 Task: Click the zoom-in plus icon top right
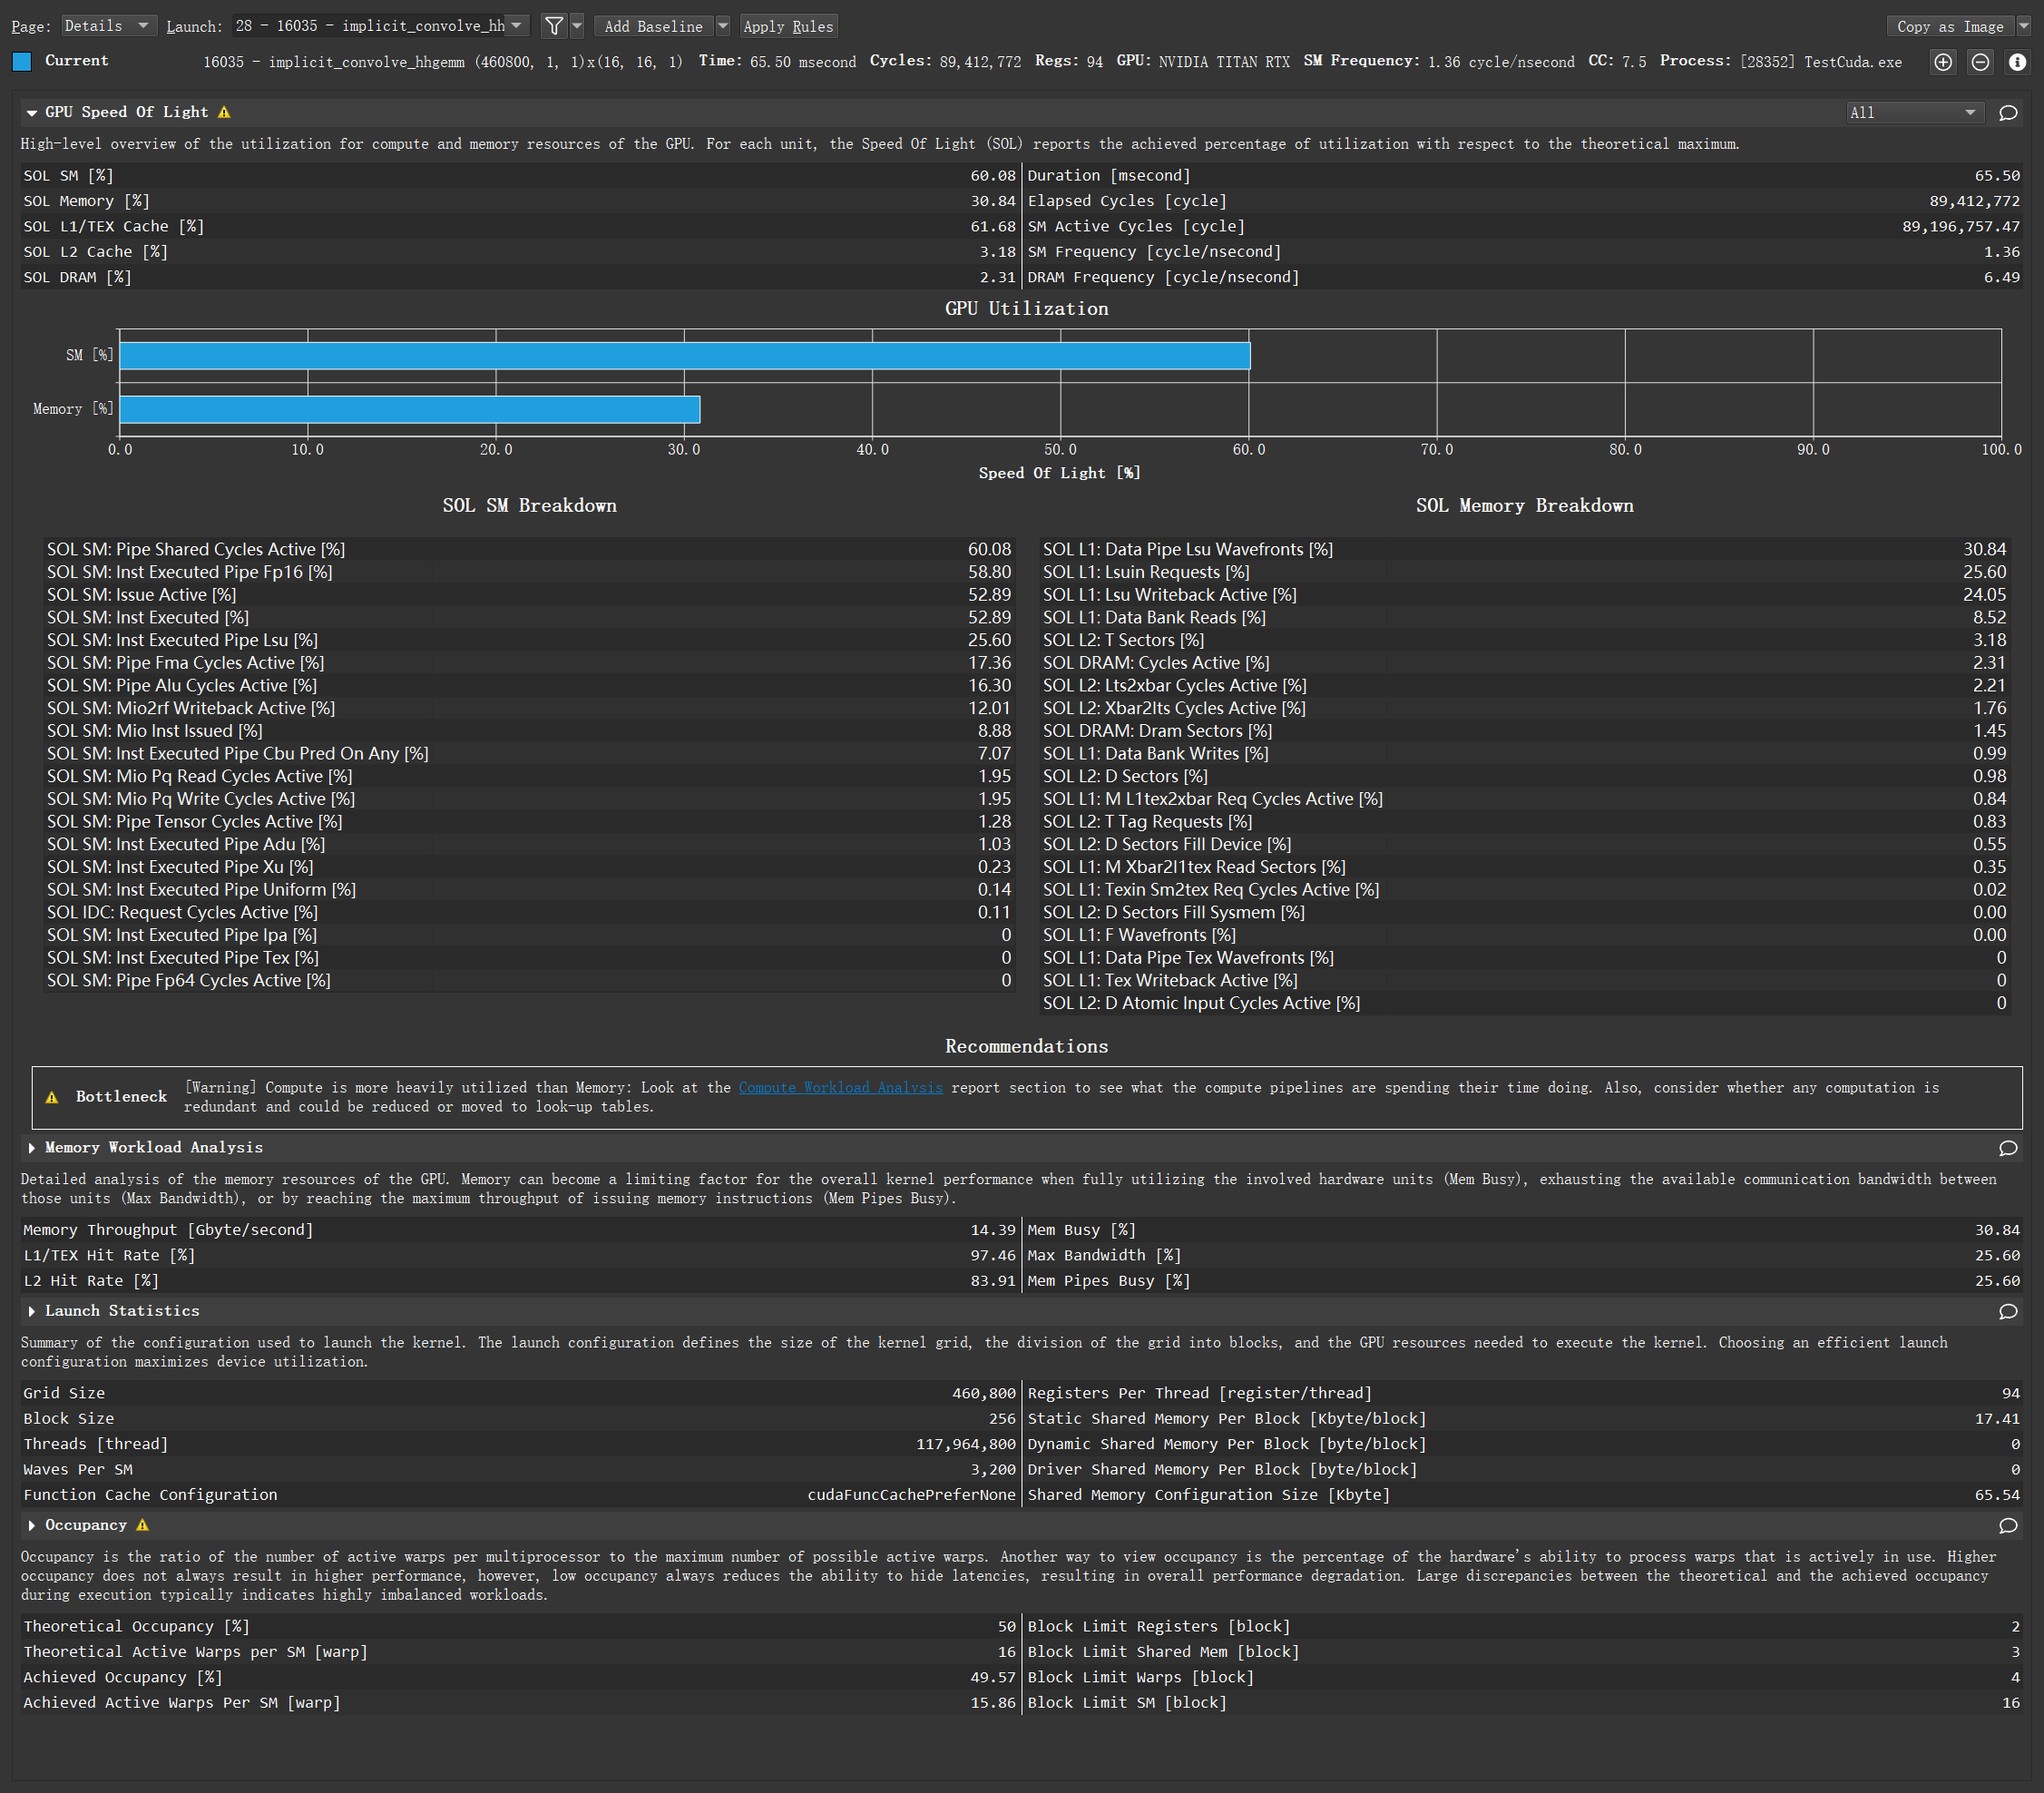(x=1943, y=61)
